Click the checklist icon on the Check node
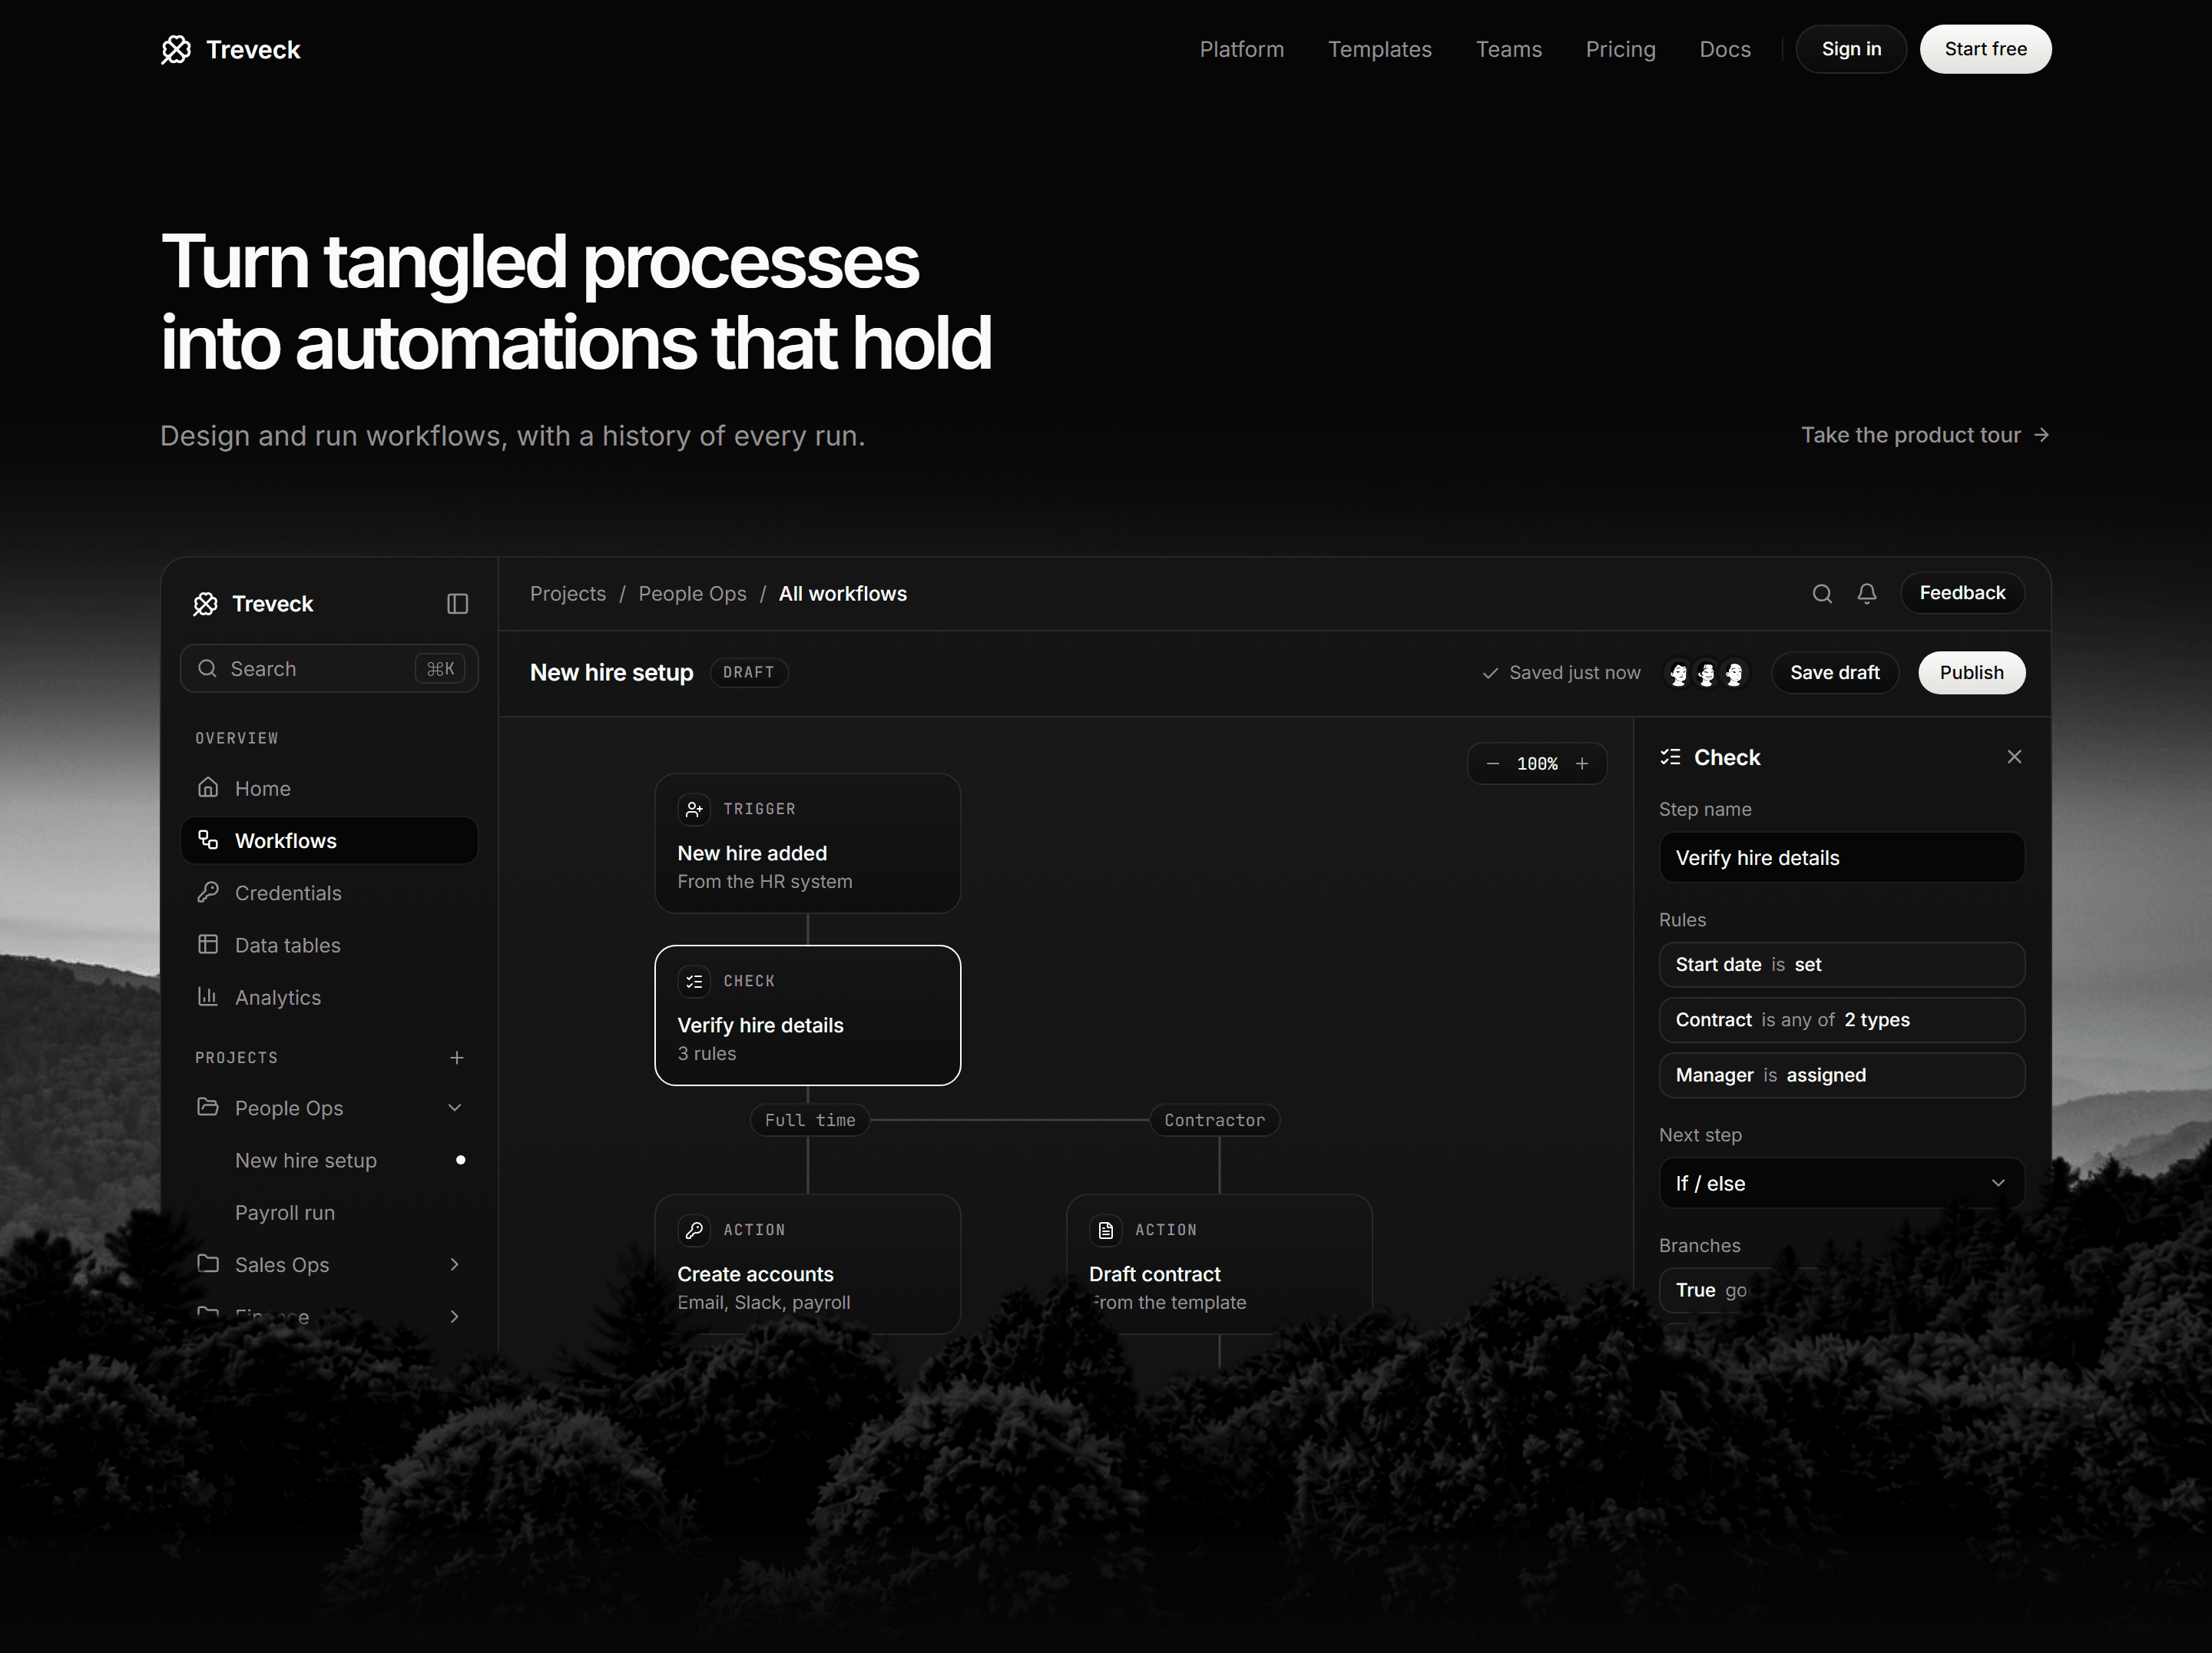This screenshot has height=1653, width=2212. 694,981
